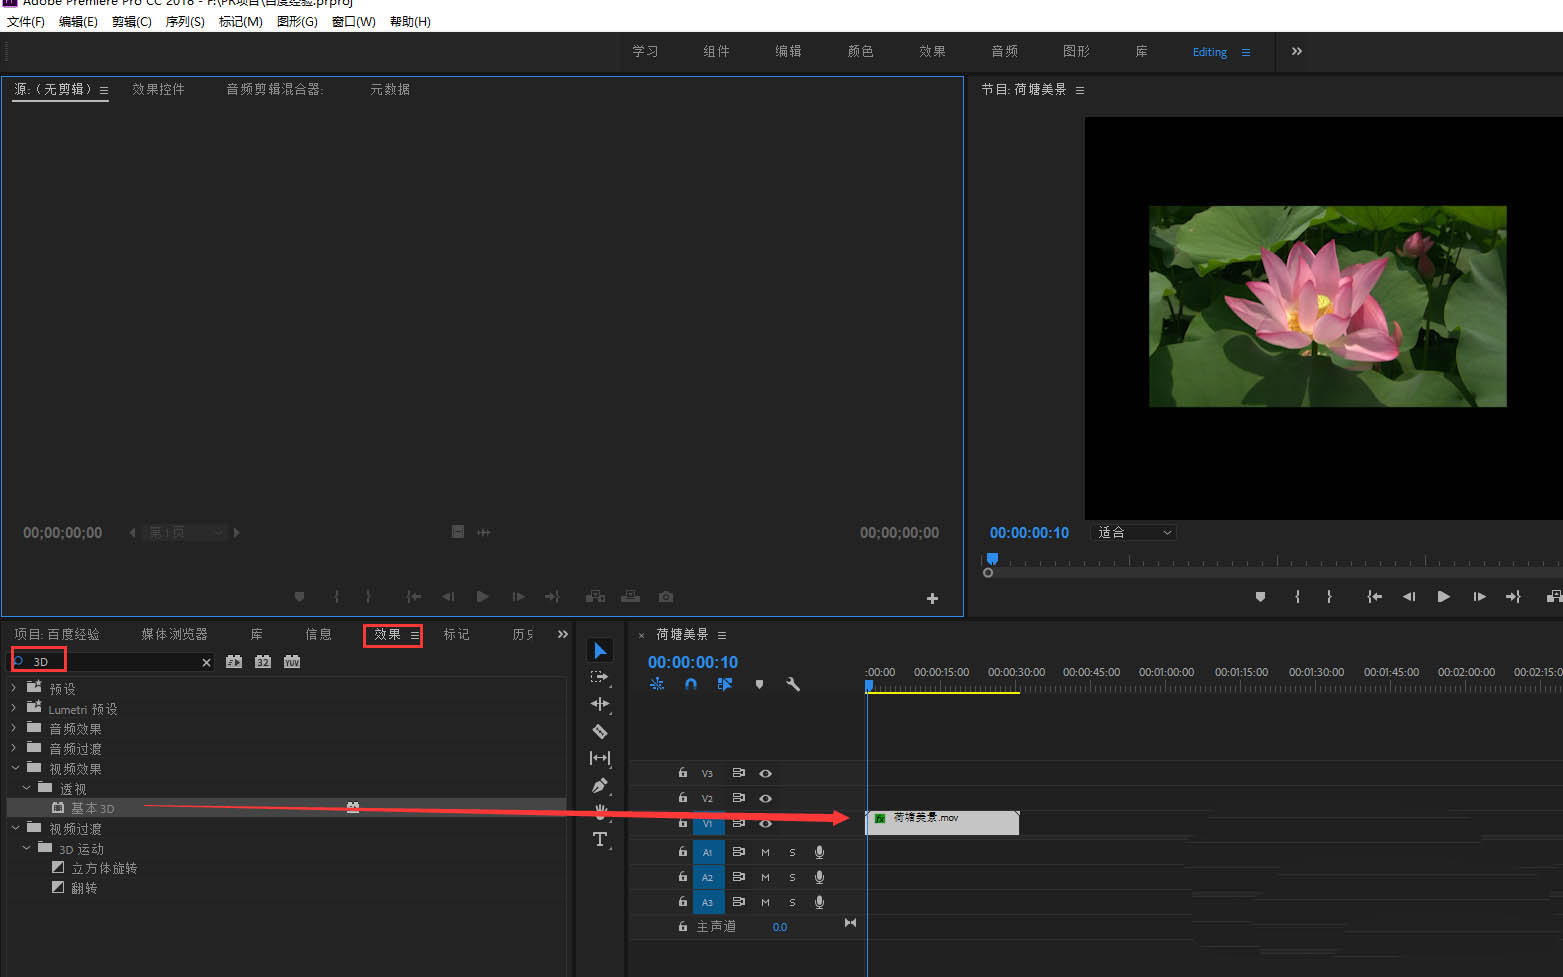
Task: Switch to the 效果控件 tab
Action: tap(159, 89)
